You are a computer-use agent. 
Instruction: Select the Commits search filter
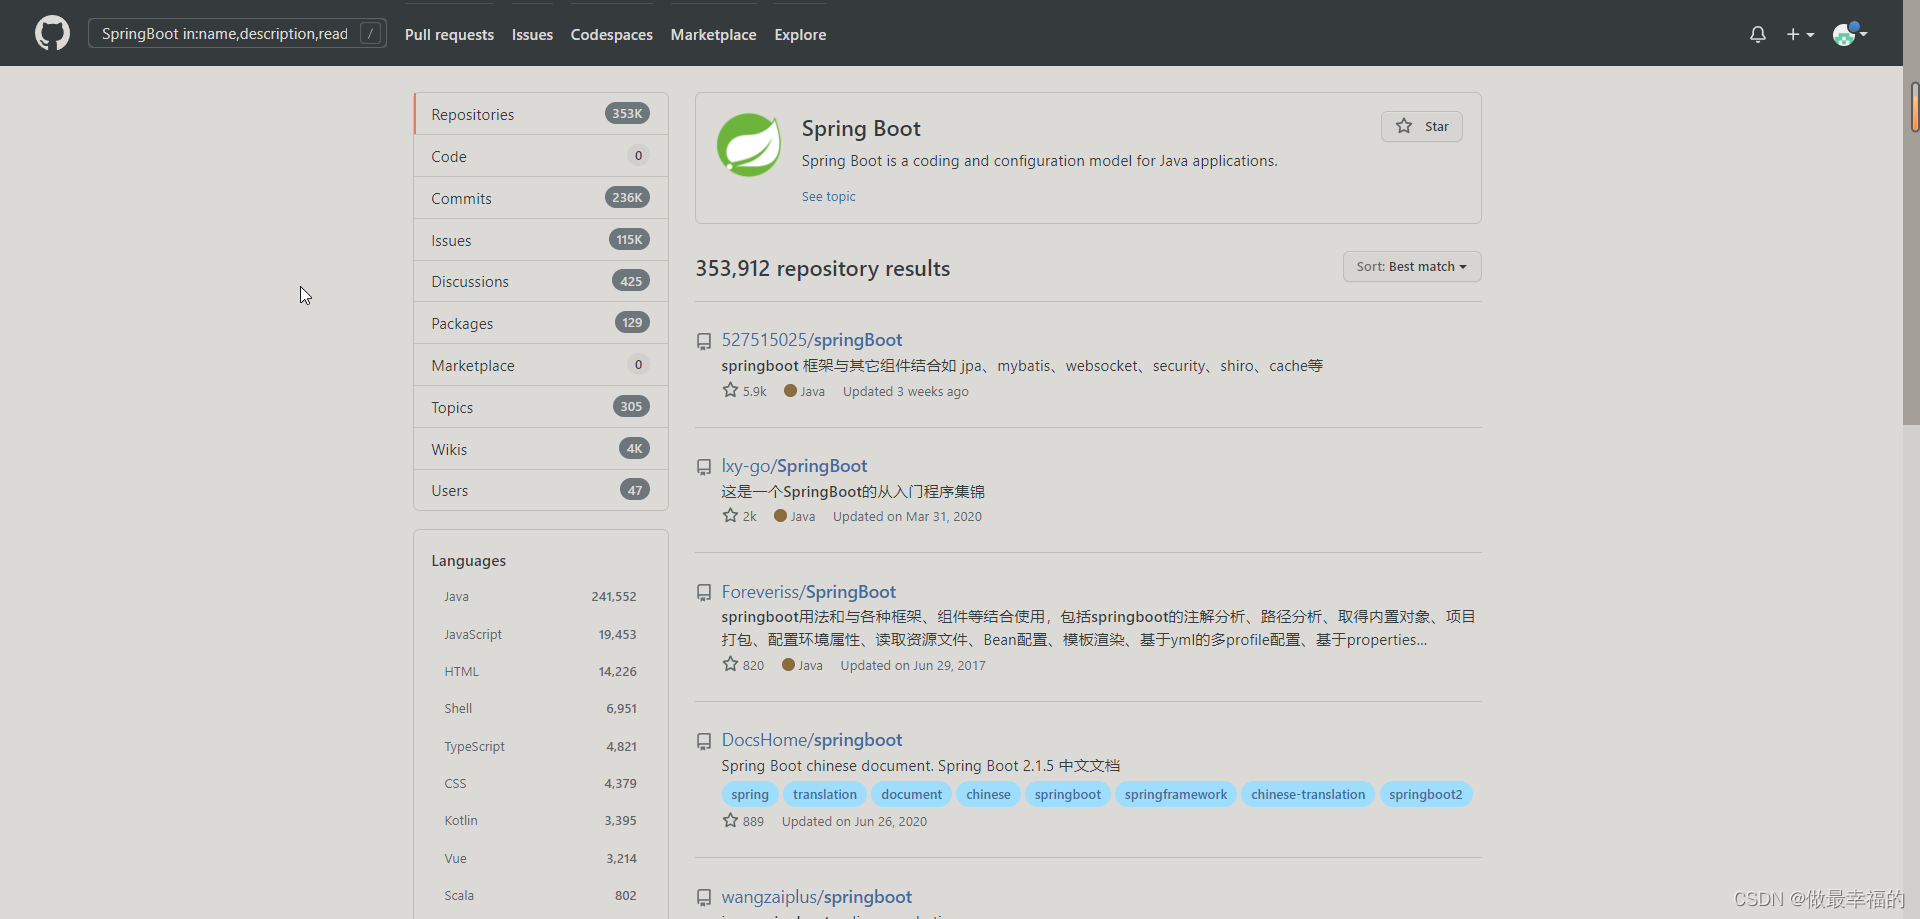pyautogui.click(x=541, y=198)
